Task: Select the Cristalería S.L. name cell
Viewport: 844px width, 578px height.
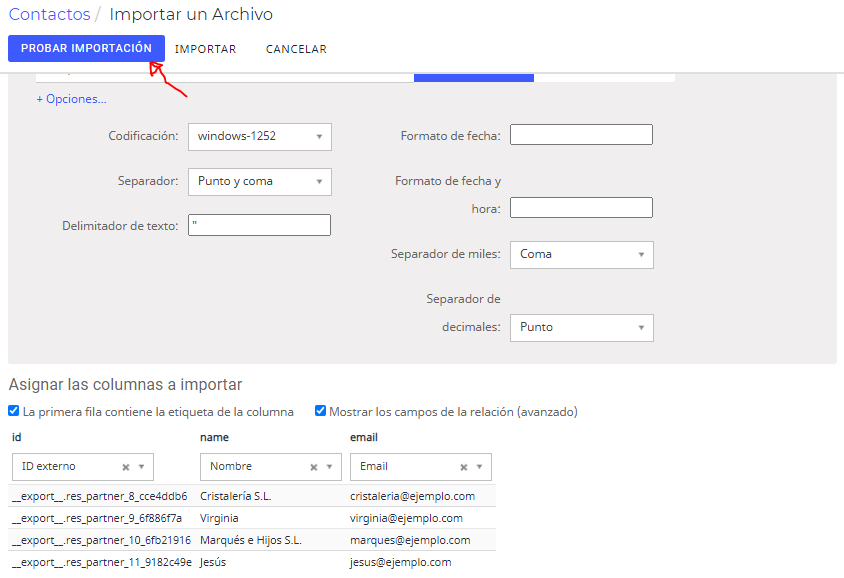Action: coord(236,496)
